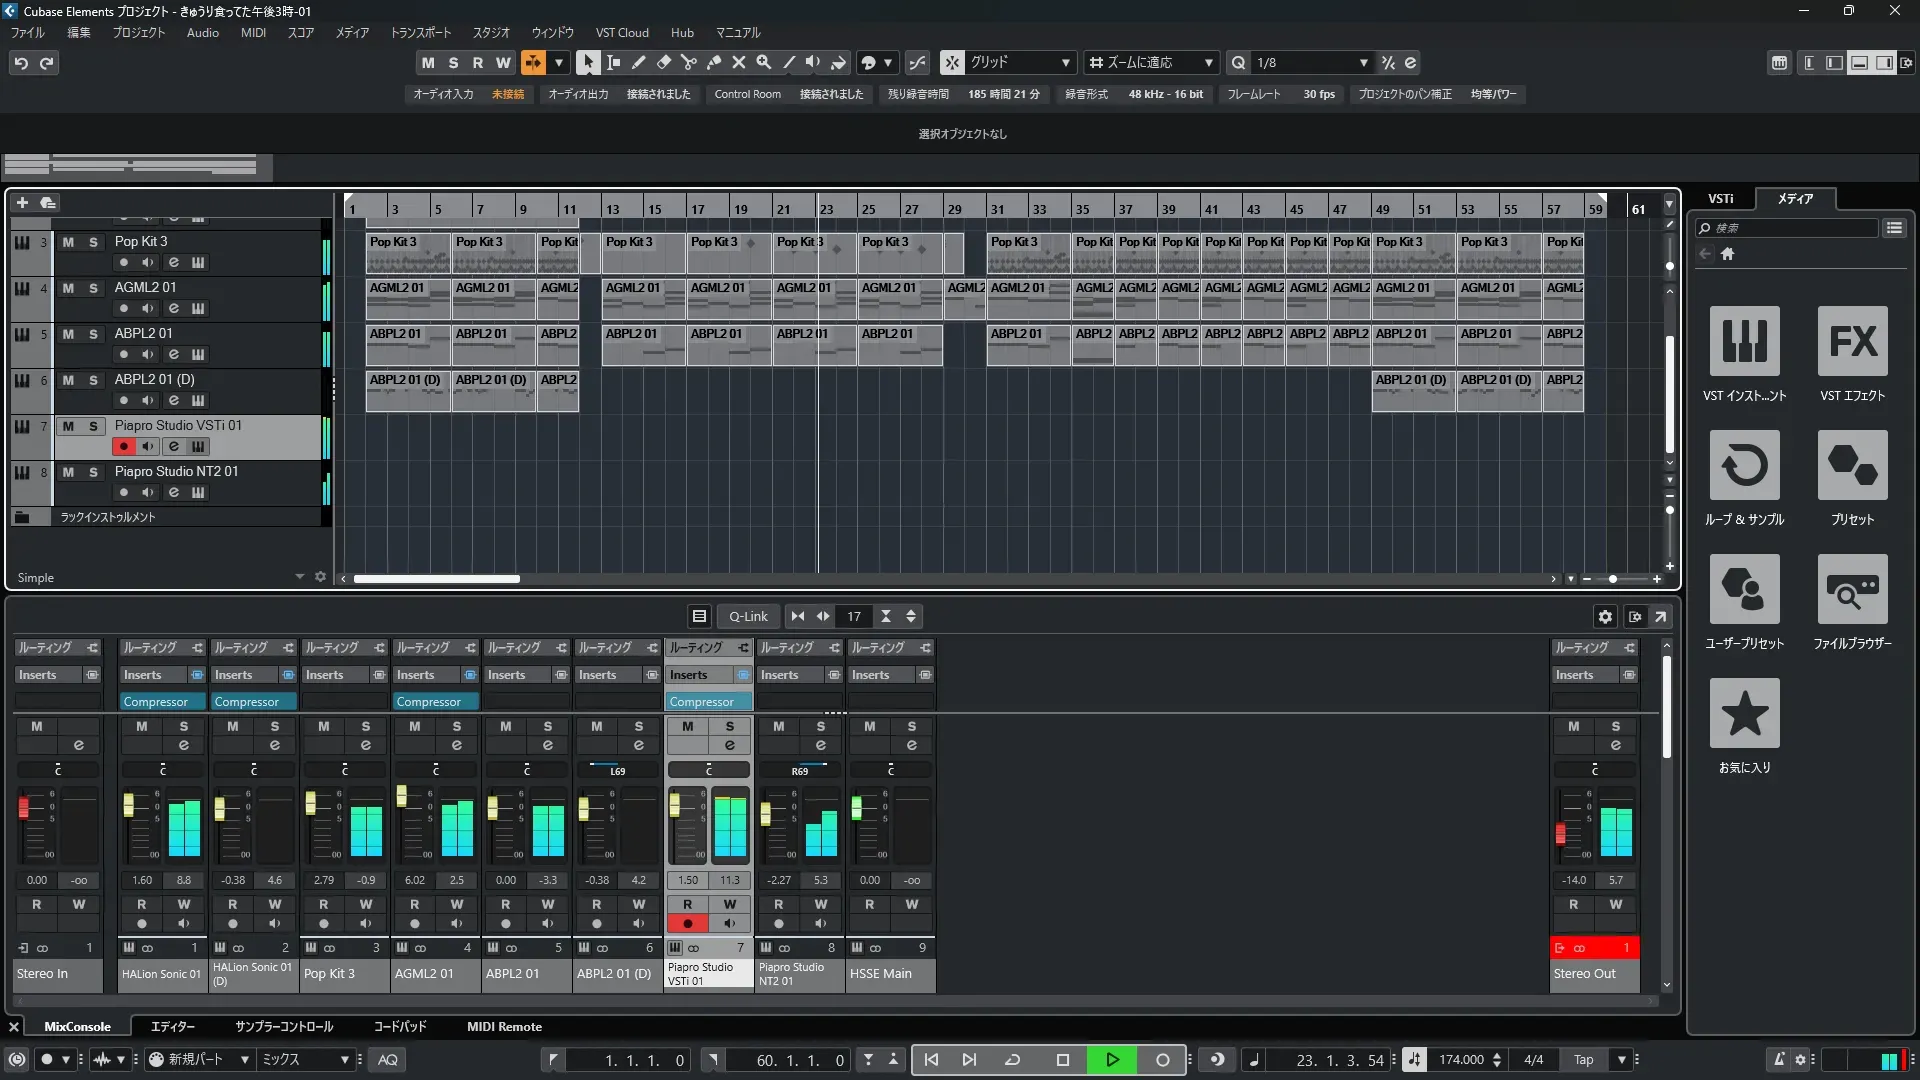
Task: Select the Draw pencil tool
Action: point(638,62)
